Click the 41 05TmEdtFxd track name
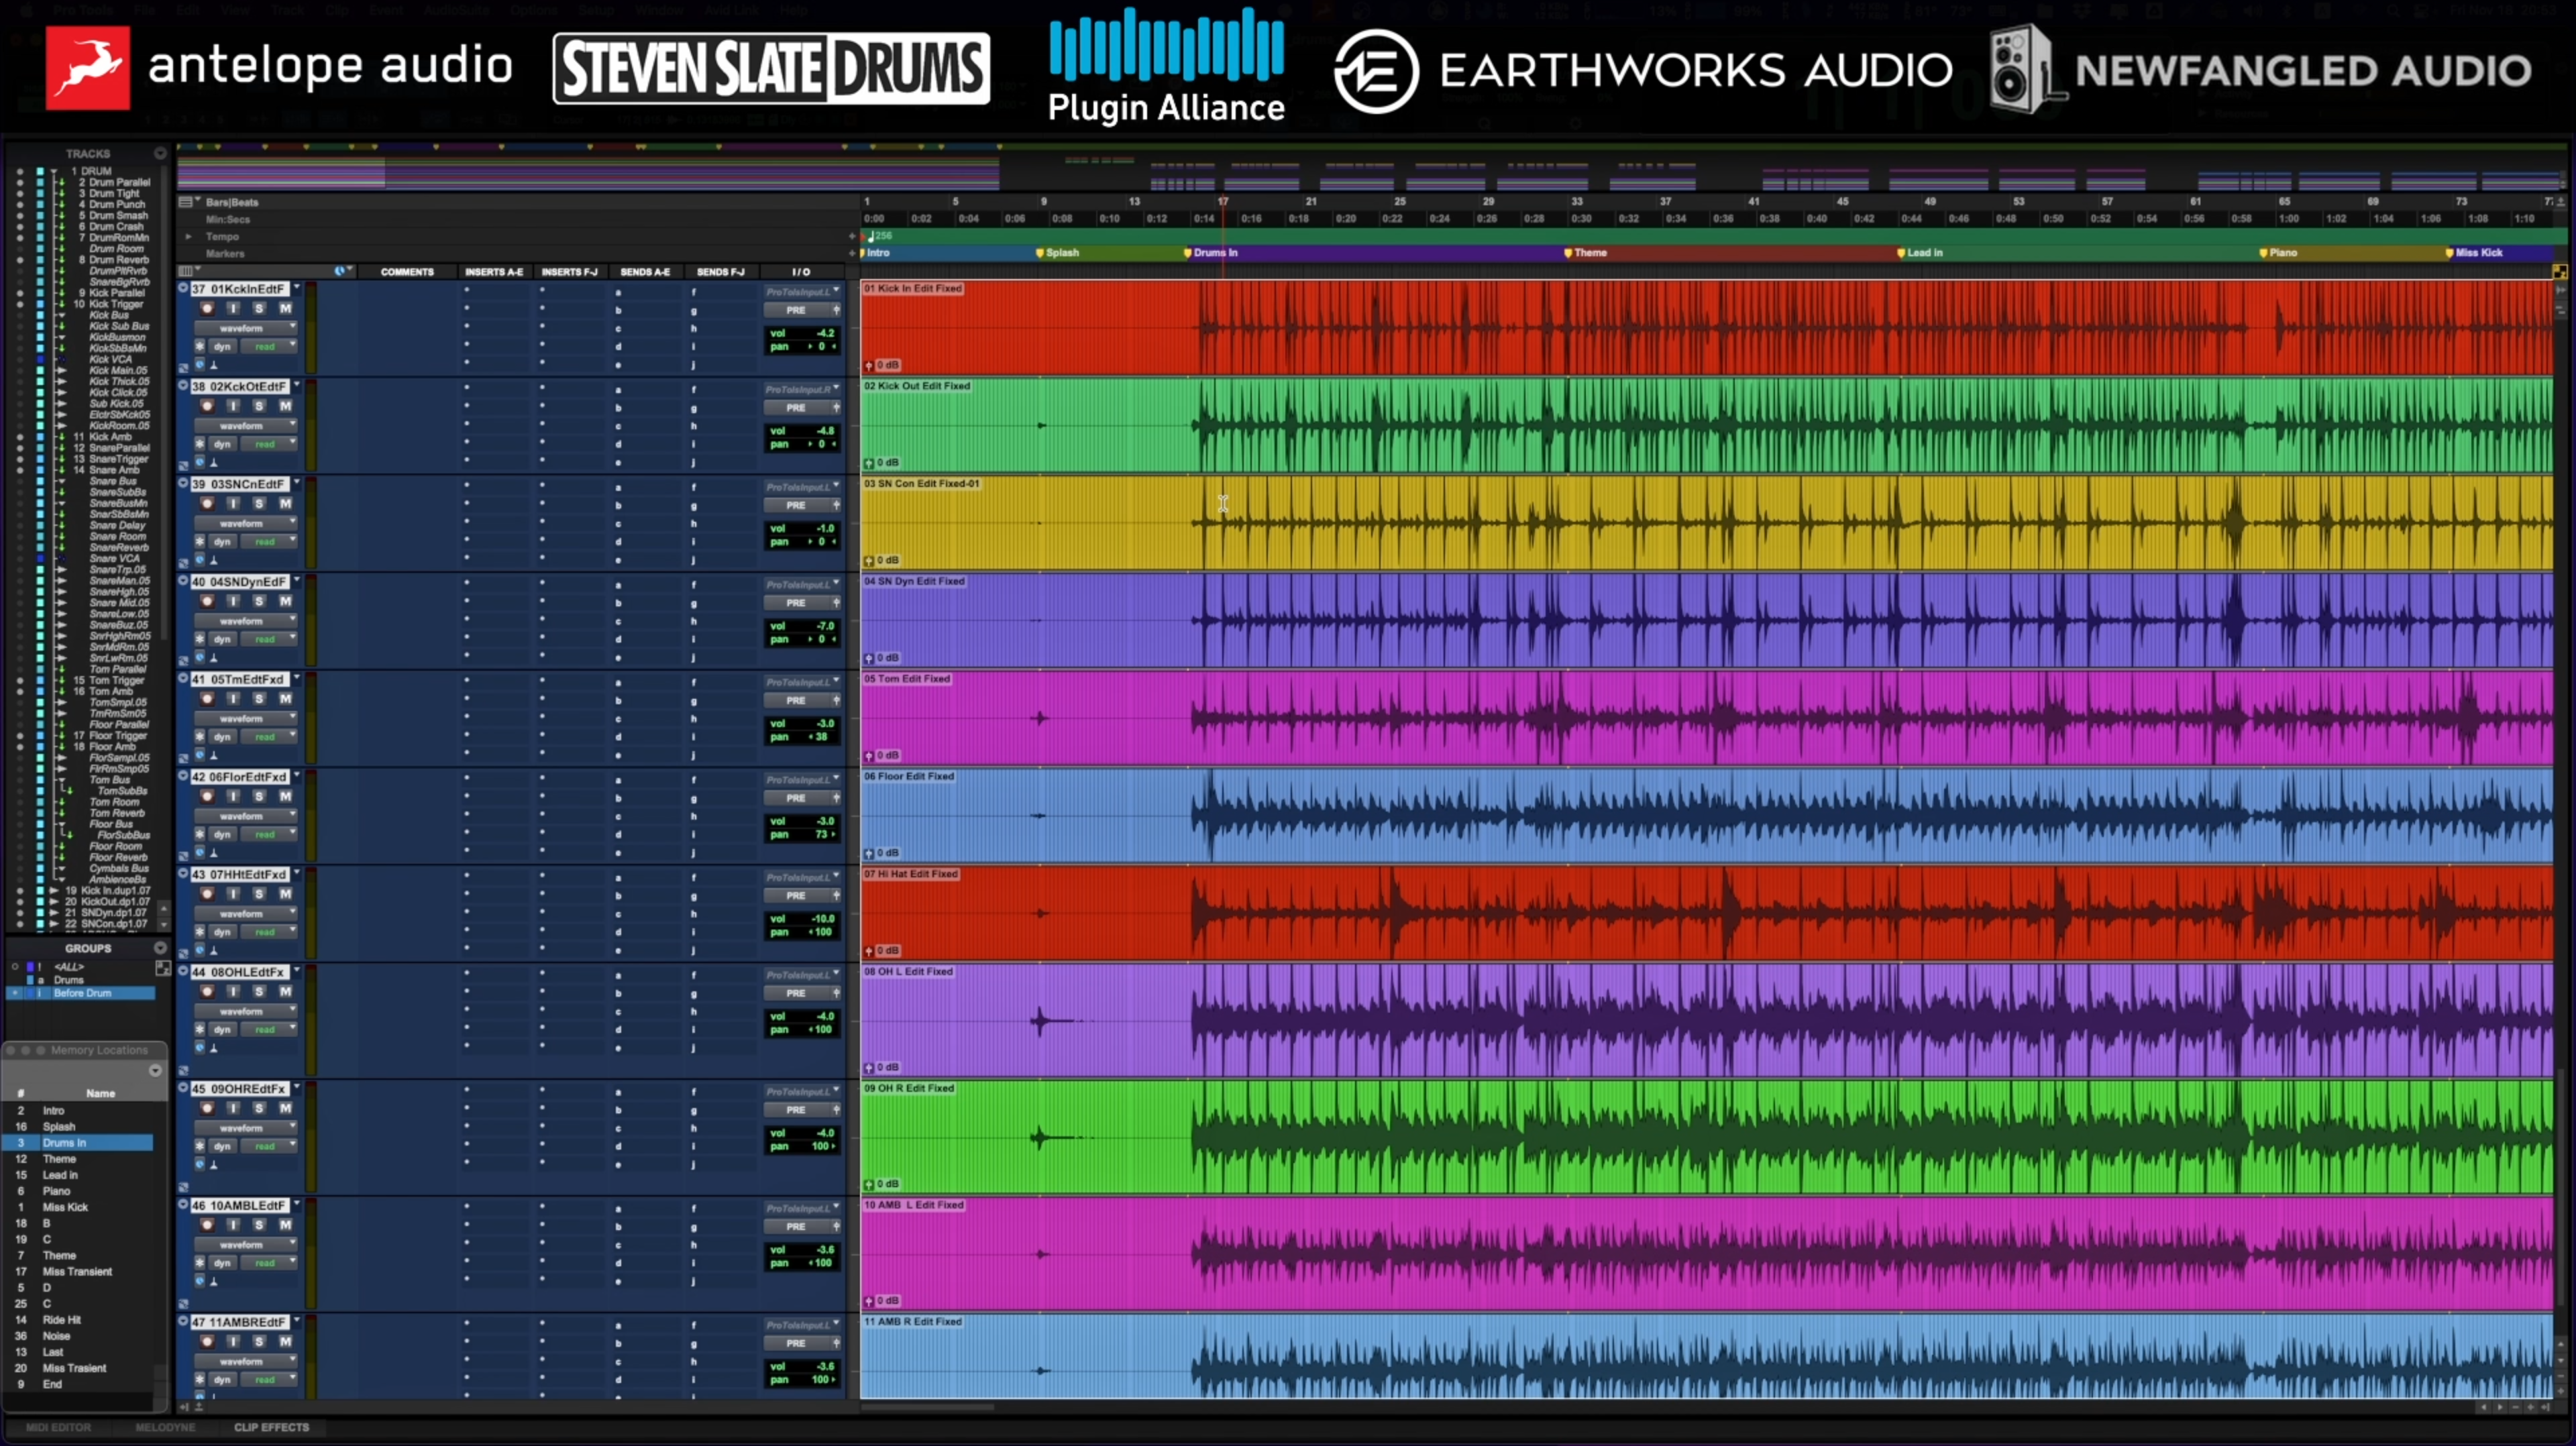Image resolution: width=2576 pixels, height=1446 pixels. click(239, 679)
